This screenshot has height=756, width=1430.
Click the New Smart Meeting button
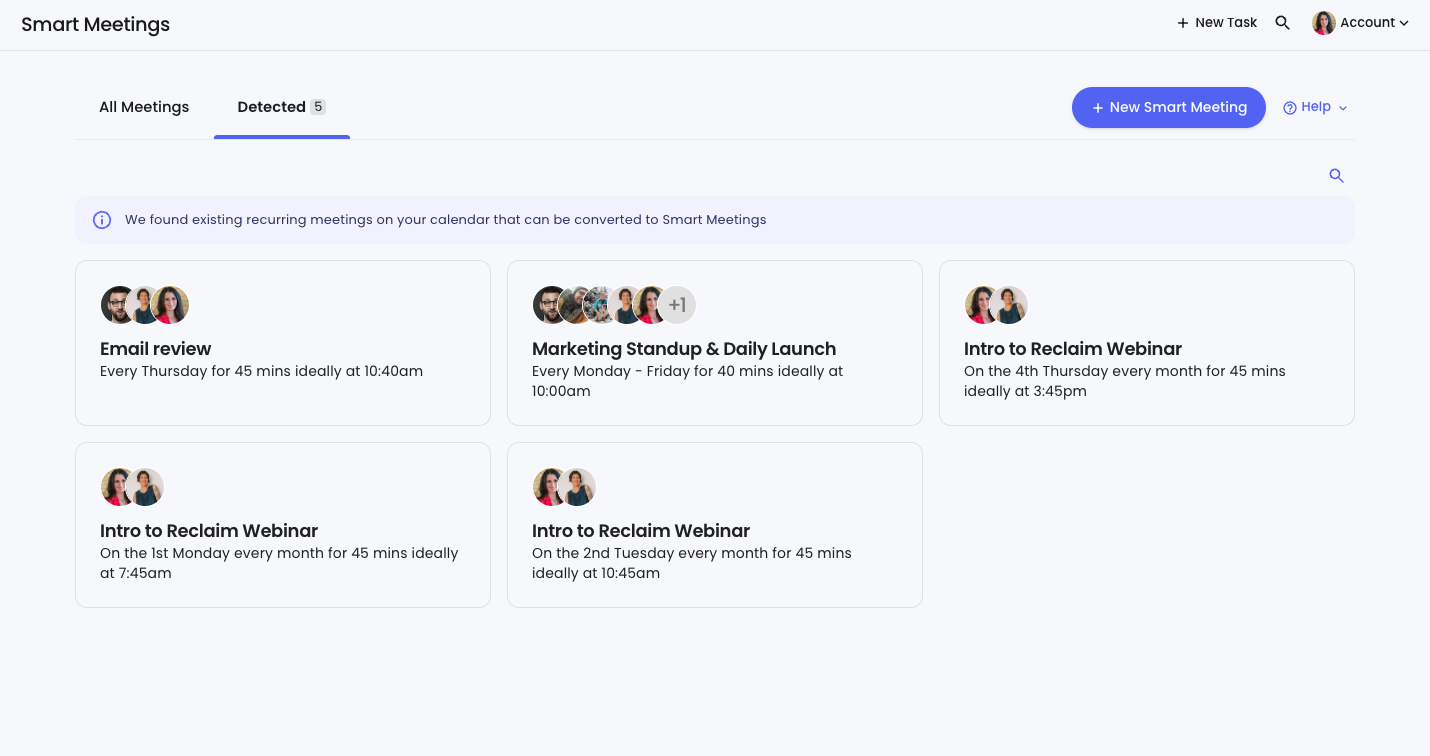1169,107
